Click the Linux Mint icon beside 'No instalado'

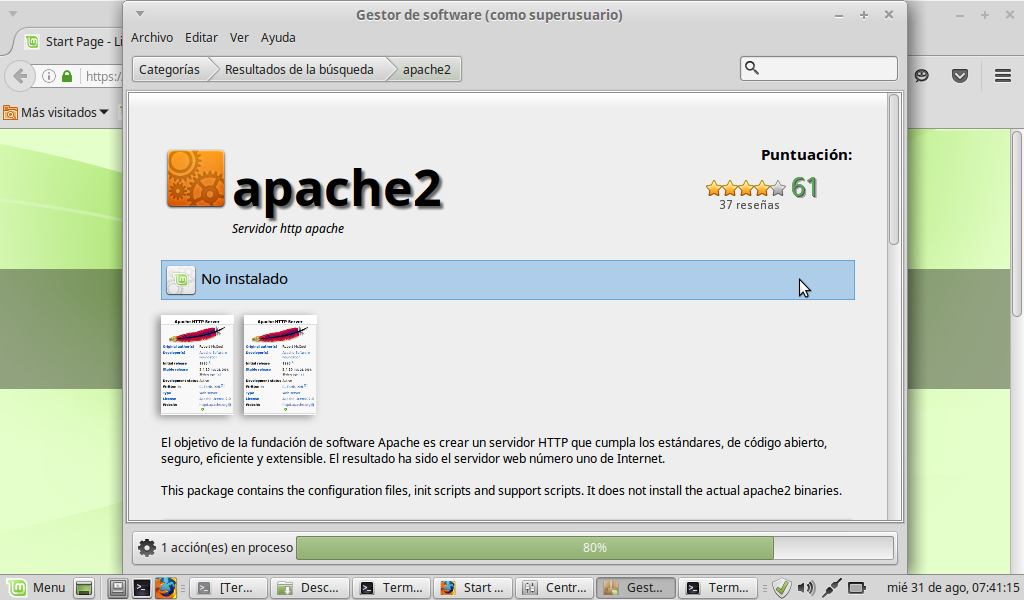pos(180,280)
